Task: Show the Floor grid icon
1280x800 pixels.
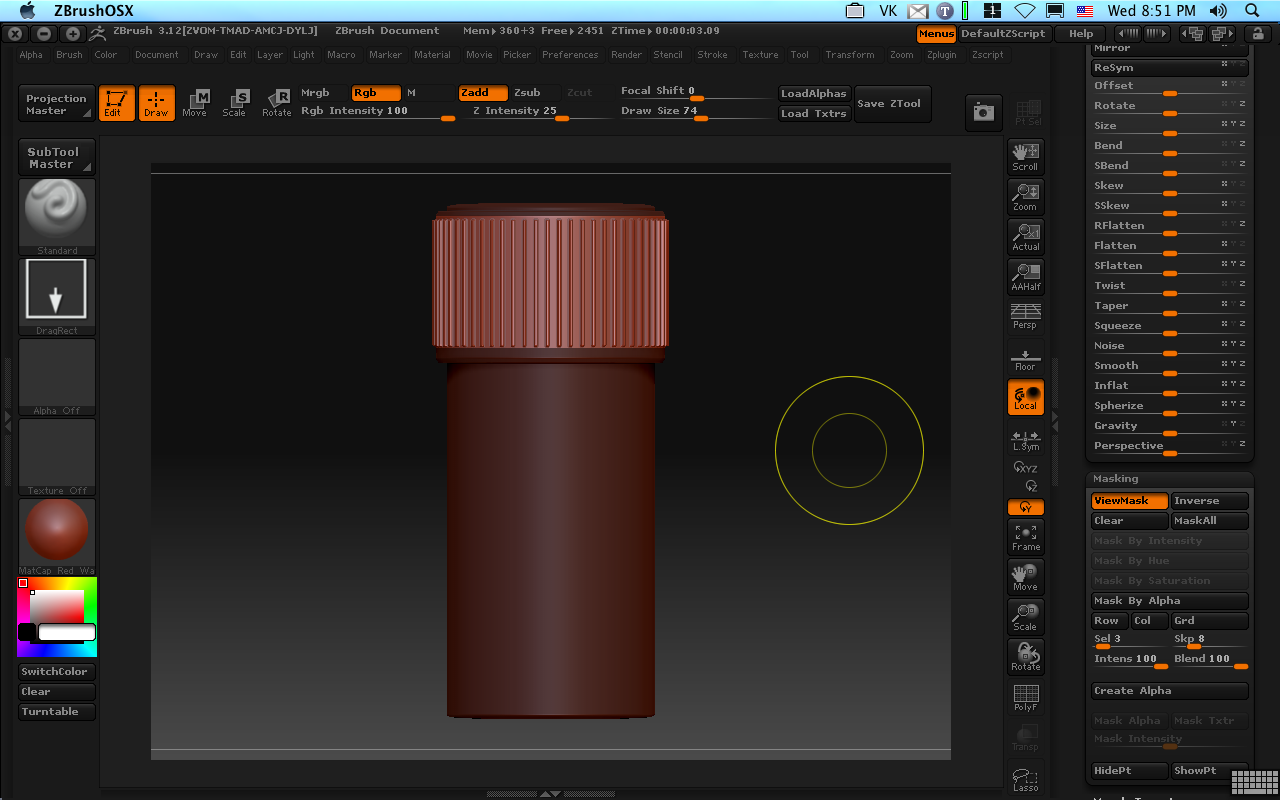Action: pos(1025,357)
